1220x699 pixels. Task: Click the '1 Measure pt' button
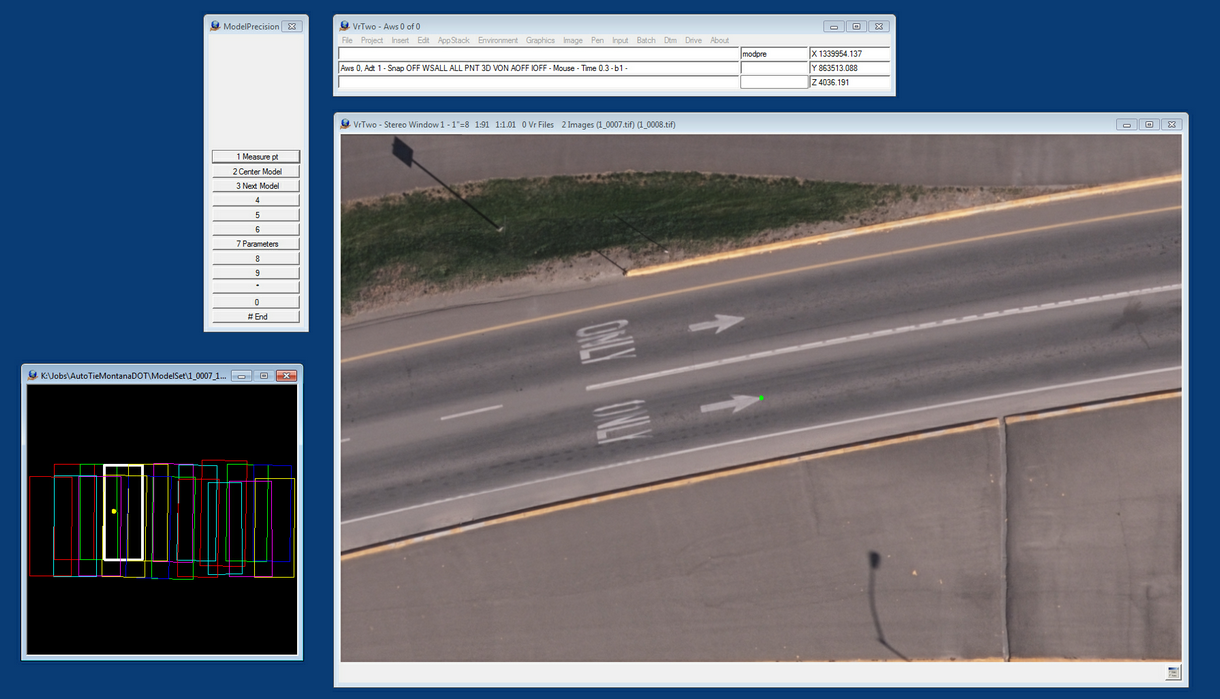[256, 157]
